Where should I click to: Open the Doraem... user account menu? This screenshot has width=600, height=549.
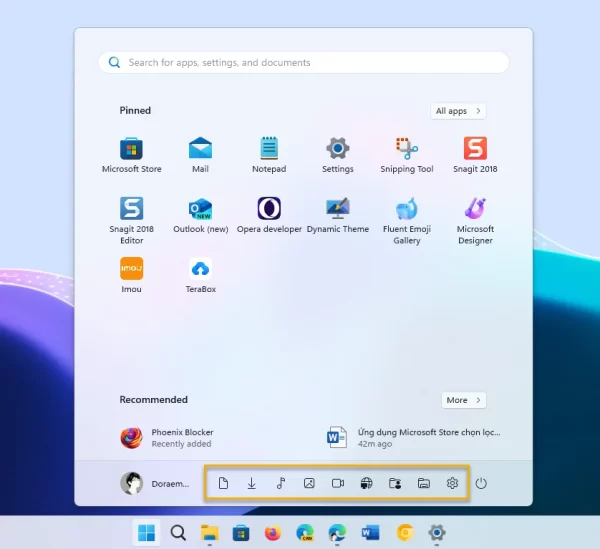click(155, 483)
